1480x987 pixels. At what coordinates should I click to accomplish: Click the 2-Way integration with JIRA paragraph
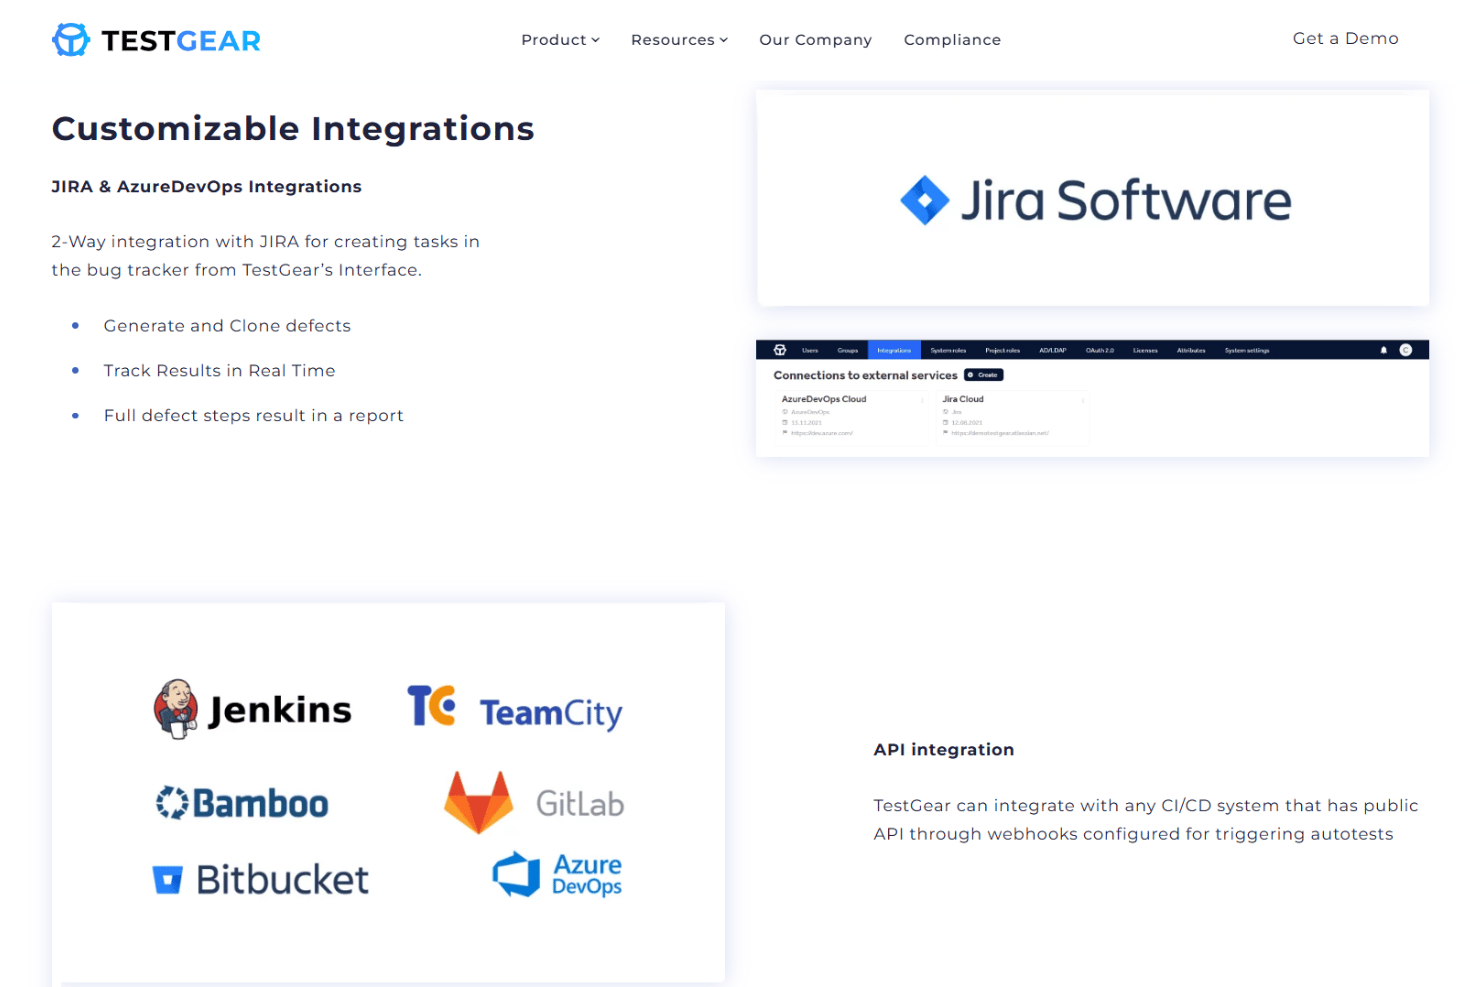point(266,256)
